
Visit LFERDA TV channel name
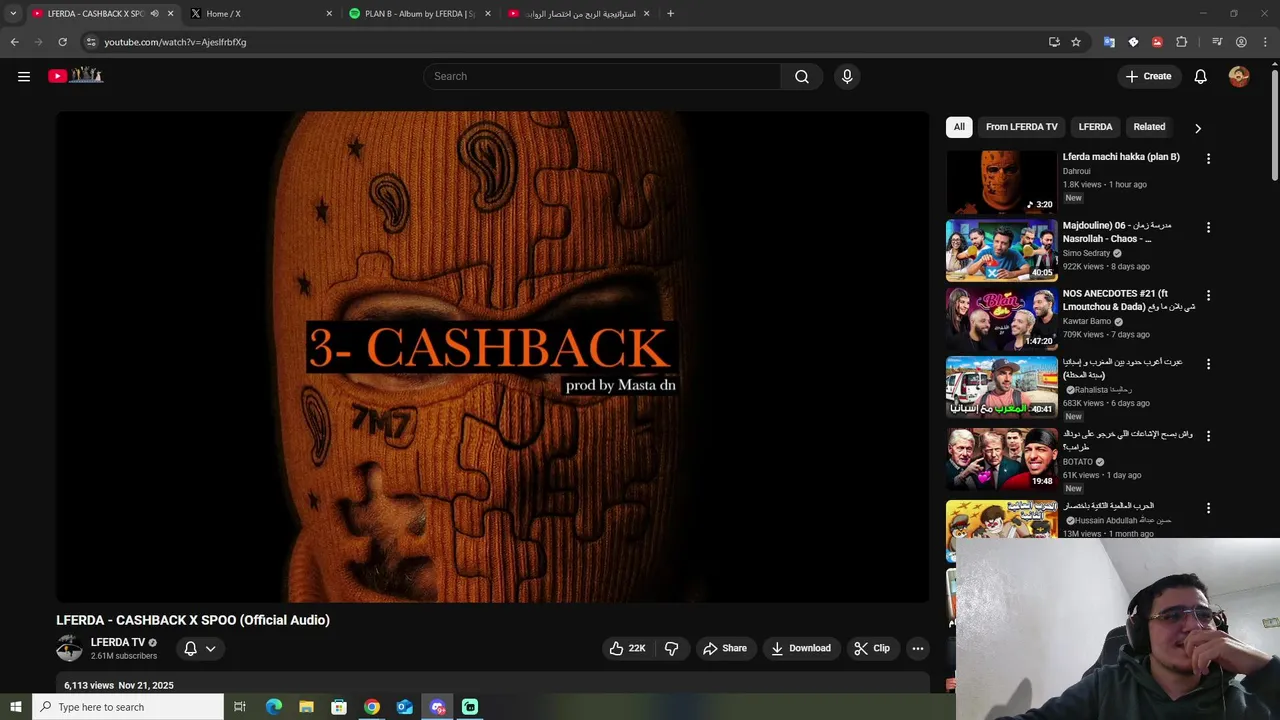coord(118,642)
